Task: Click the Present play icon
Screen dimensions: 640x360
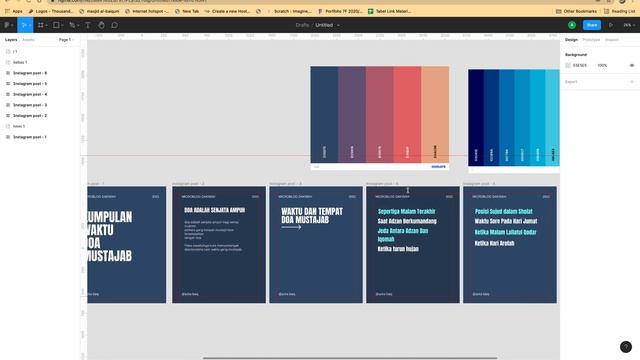Action: point(611,25)
